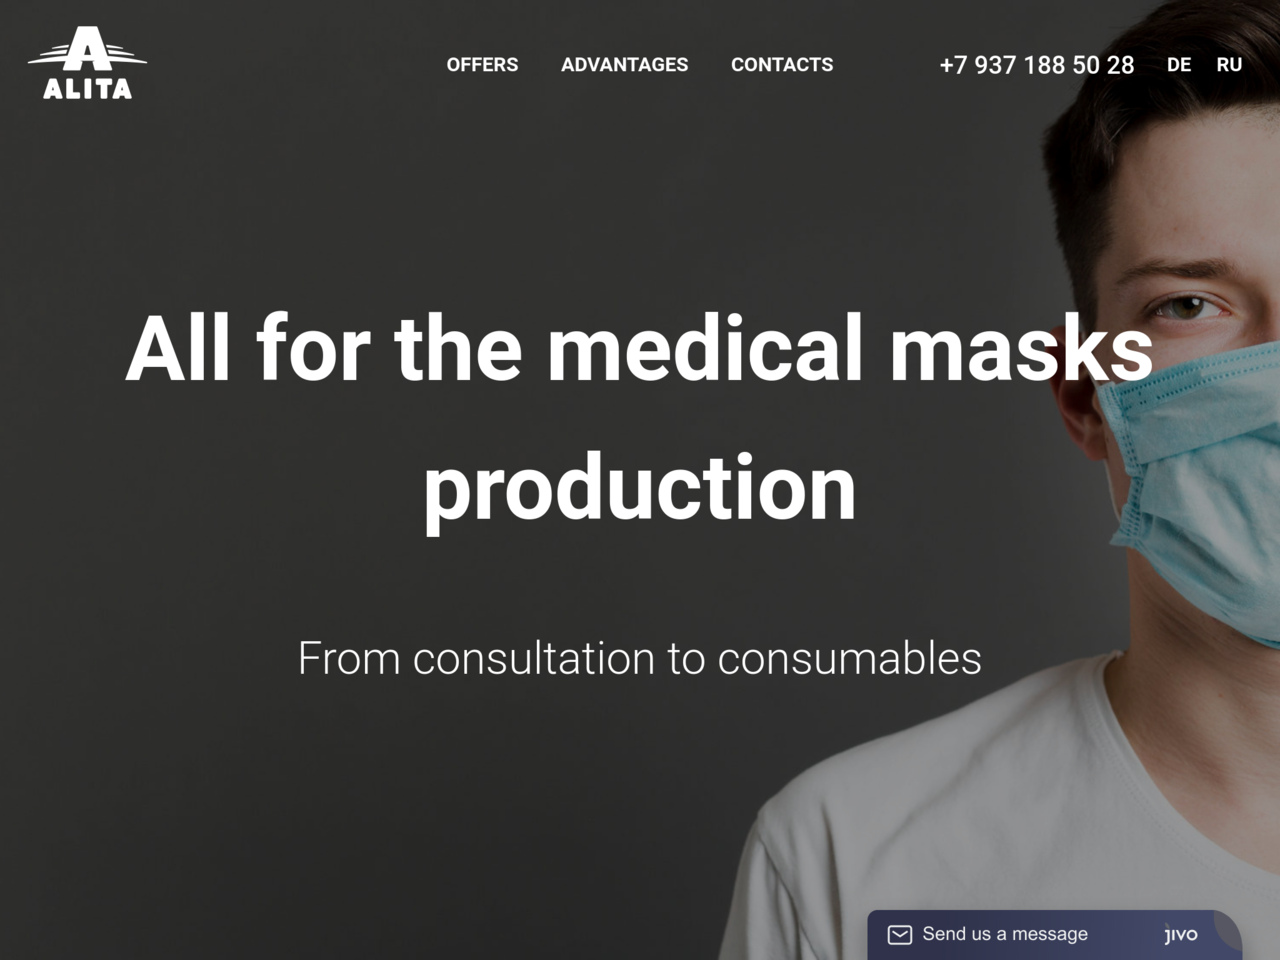Click the jivo logo in chat bar
1280x960 pixels.
(1181, 935)
